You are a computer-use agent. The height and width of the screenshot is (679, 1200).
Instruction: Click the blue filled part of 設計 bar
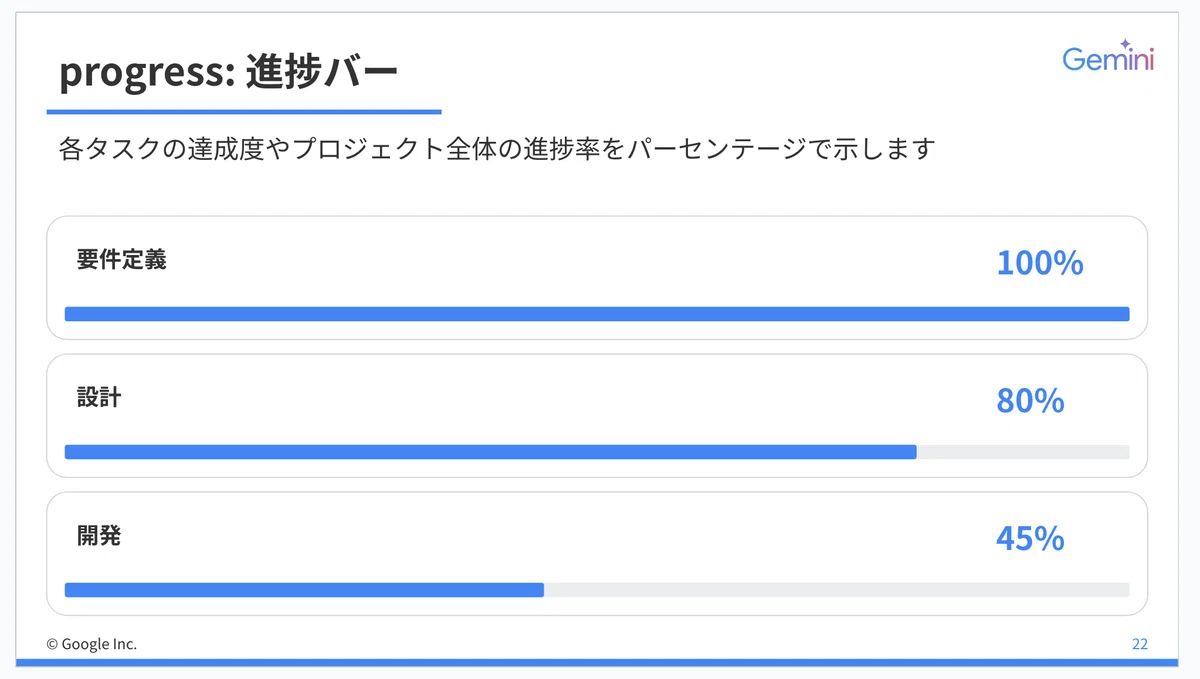pyautogui.click(x=491, y=452)
